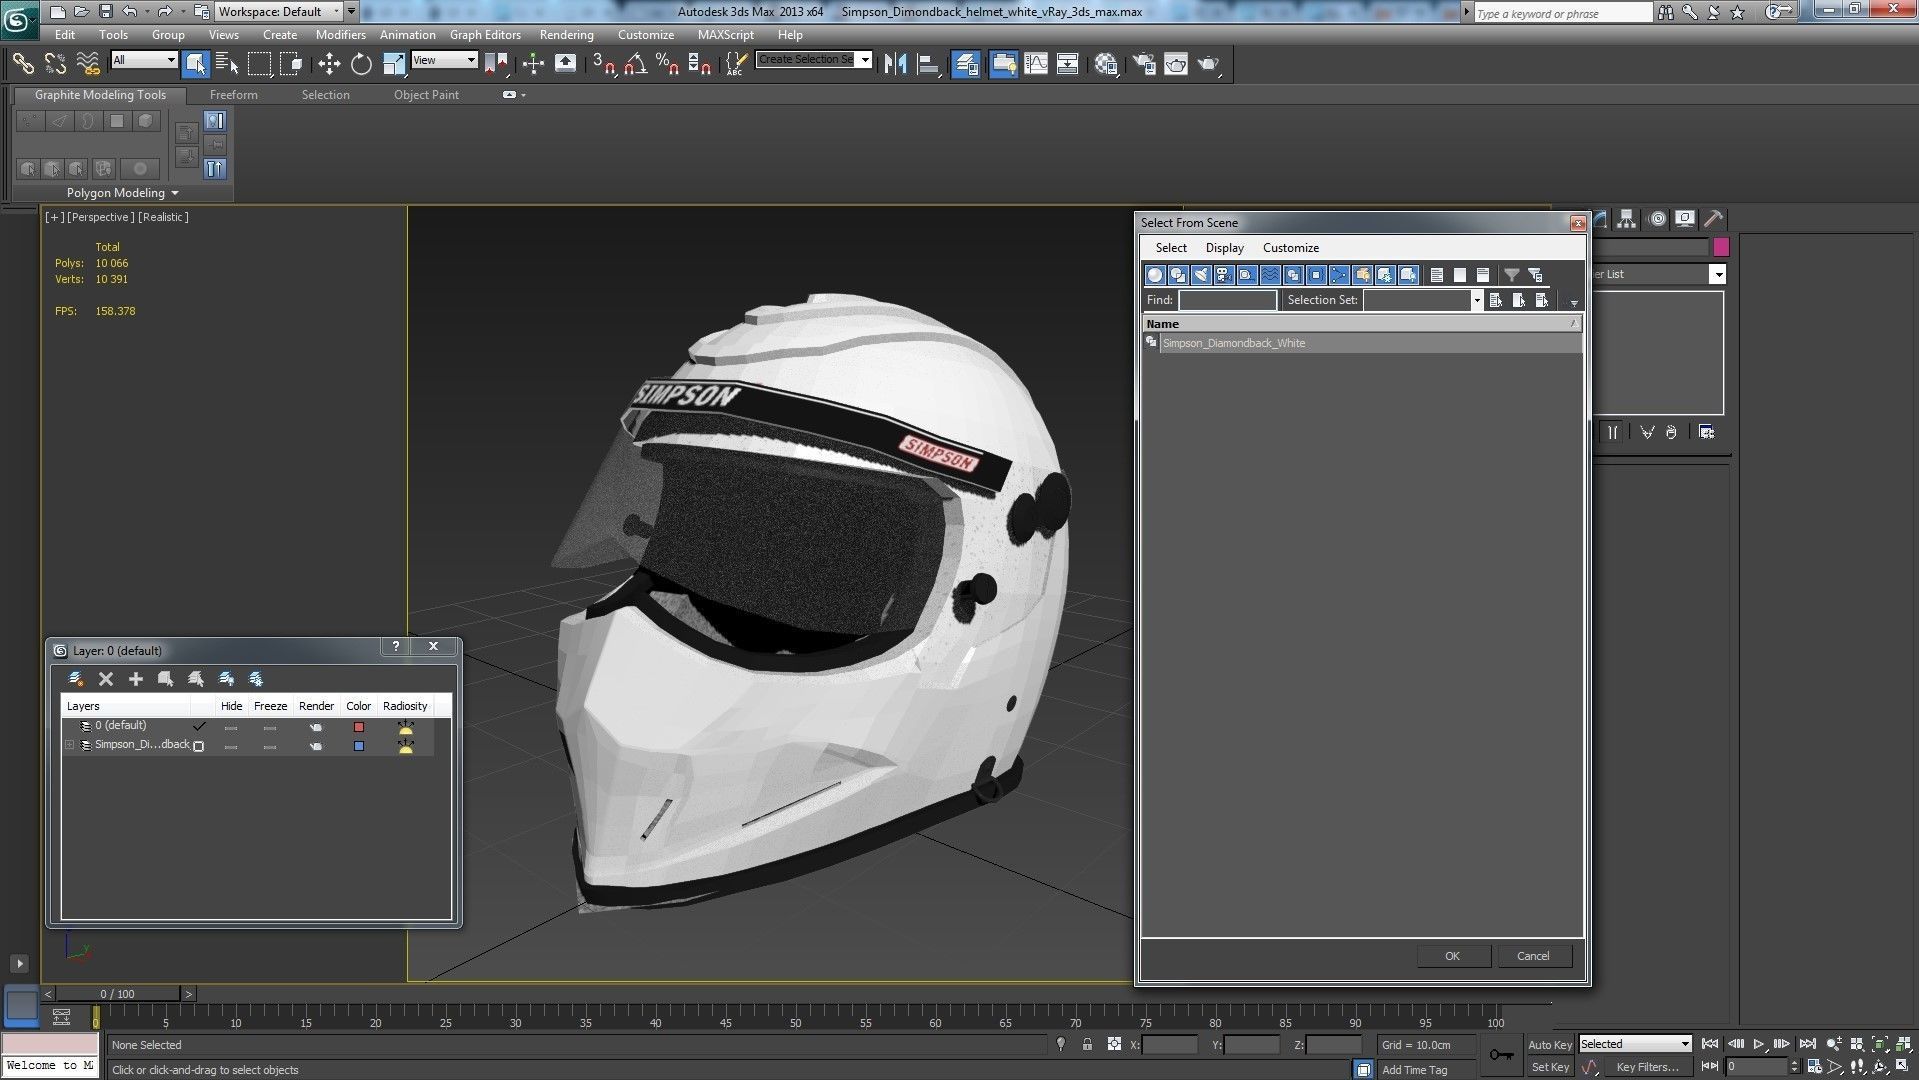Click the Set Key button
The width and height of the screenshot is (1919, 1080).
[x=1550, y=1067]
